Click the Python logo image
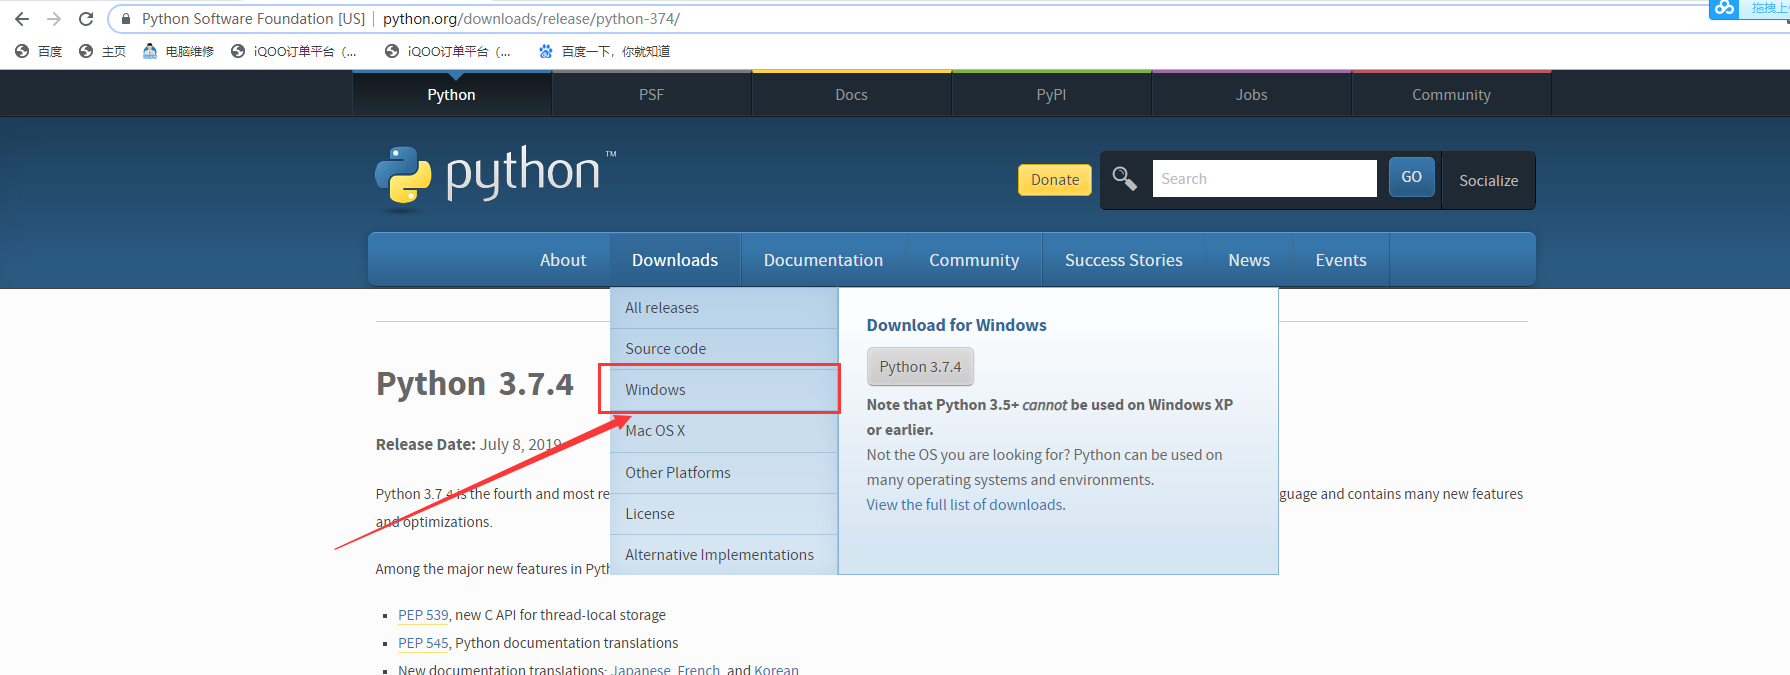The image size is (1790, 675). coord(496,179)
